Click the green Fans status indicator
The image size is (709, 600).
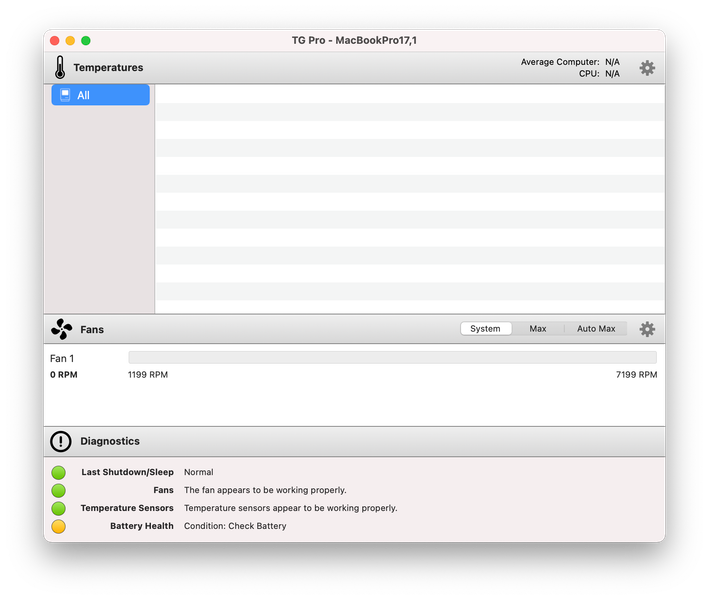tap(58, 491)
